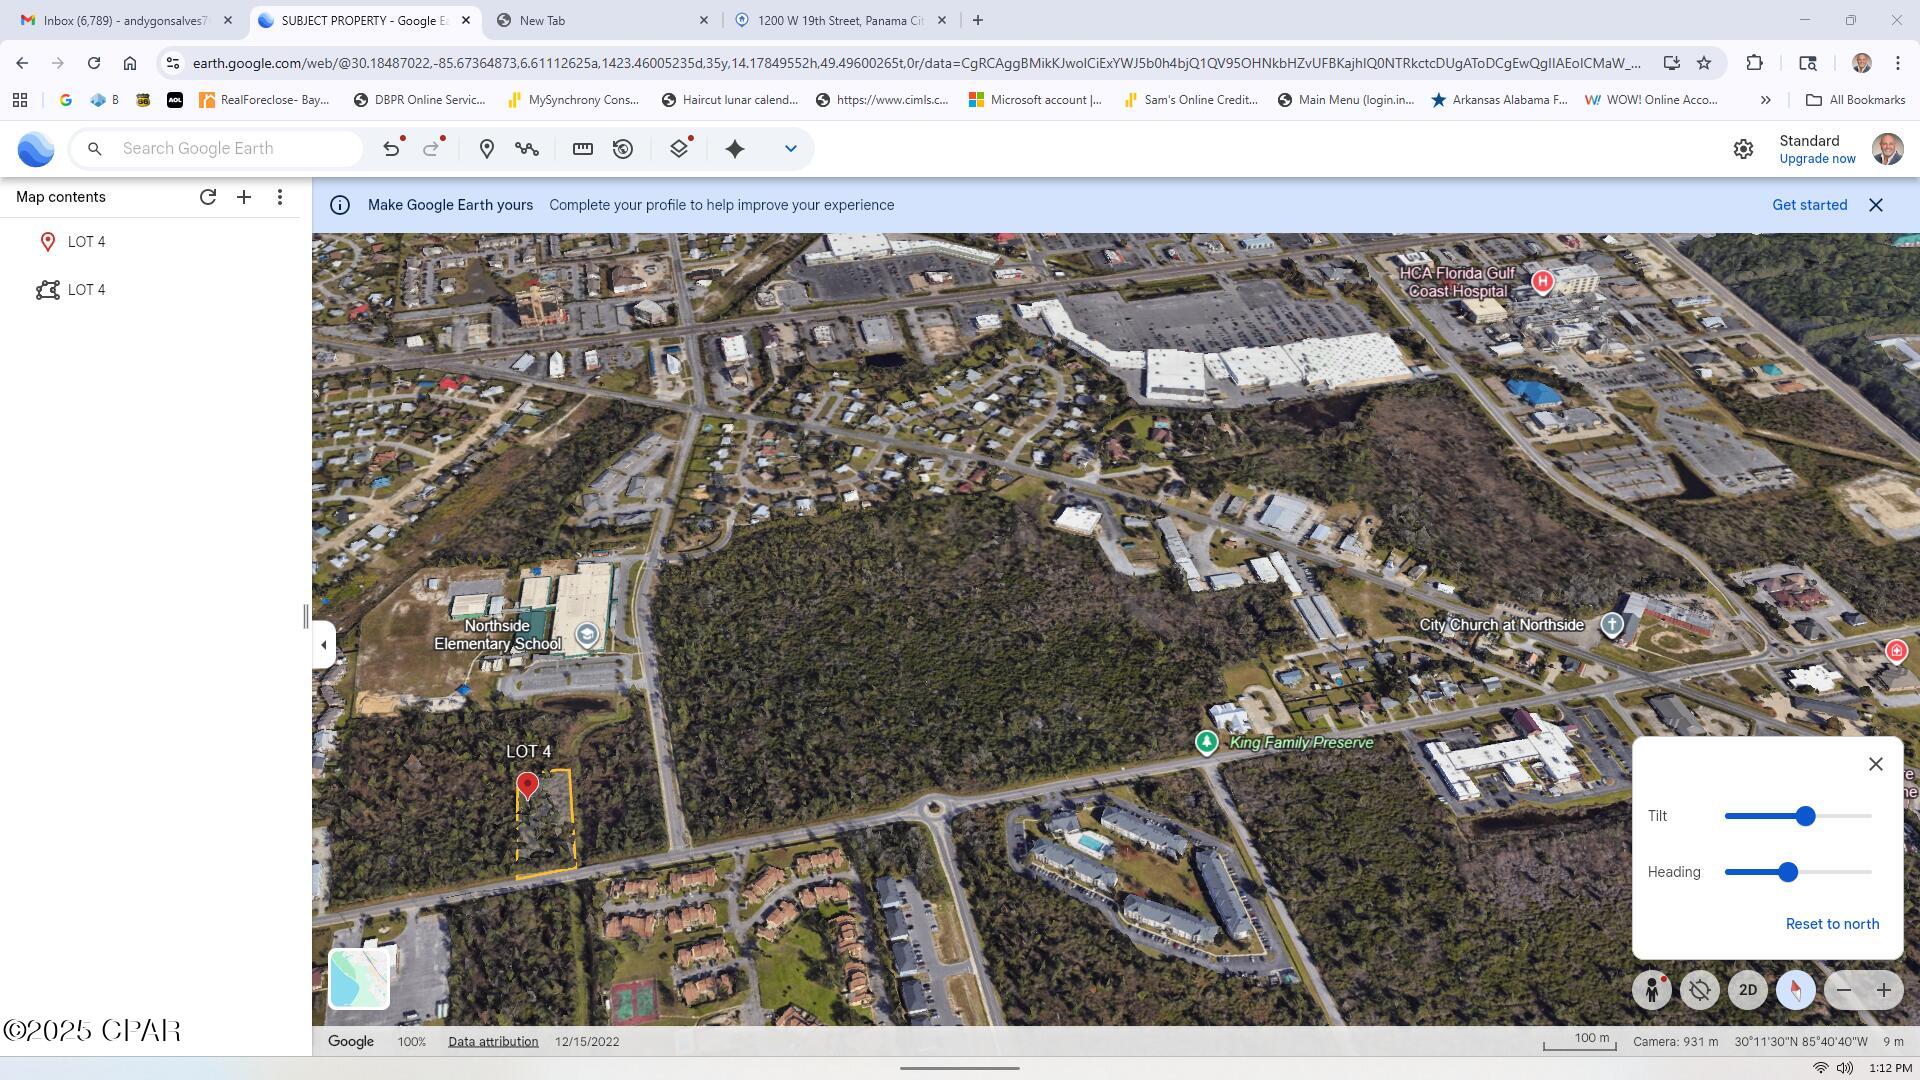Switch to the Gmail Inbox tab
Viewport: 1920px width, 1080px height.
126,20
